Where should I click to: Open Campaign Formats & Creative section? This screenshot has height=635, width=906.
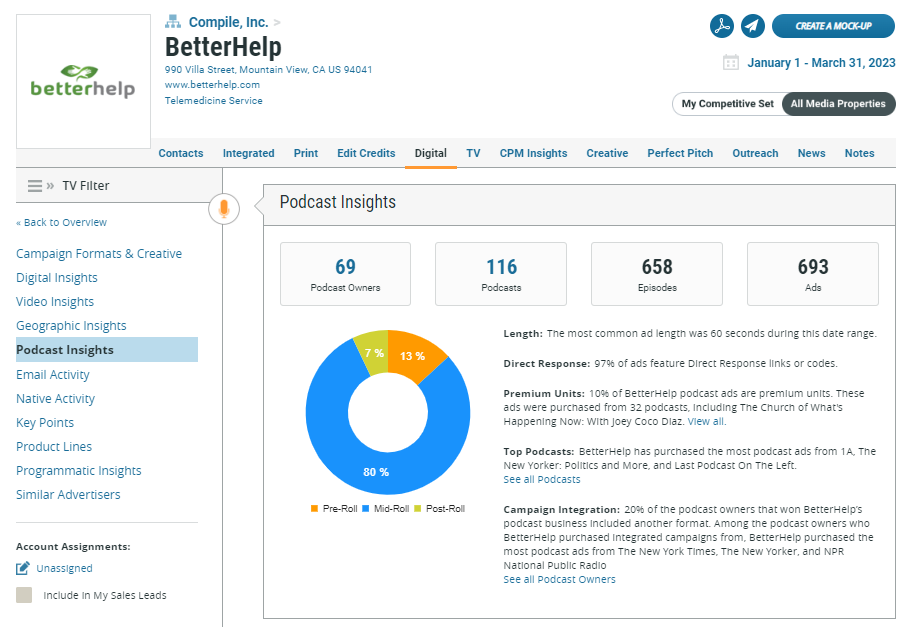pos(99,254)
